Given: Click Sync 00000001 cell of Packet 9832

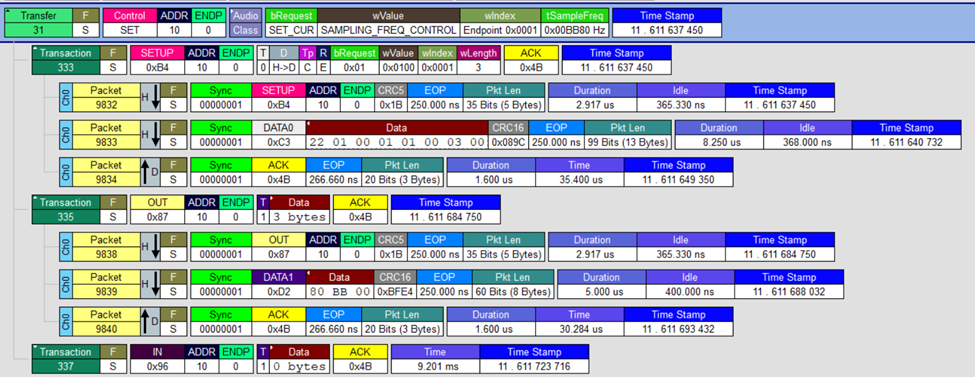Looking at the screenshot, I should coord(221,98).
